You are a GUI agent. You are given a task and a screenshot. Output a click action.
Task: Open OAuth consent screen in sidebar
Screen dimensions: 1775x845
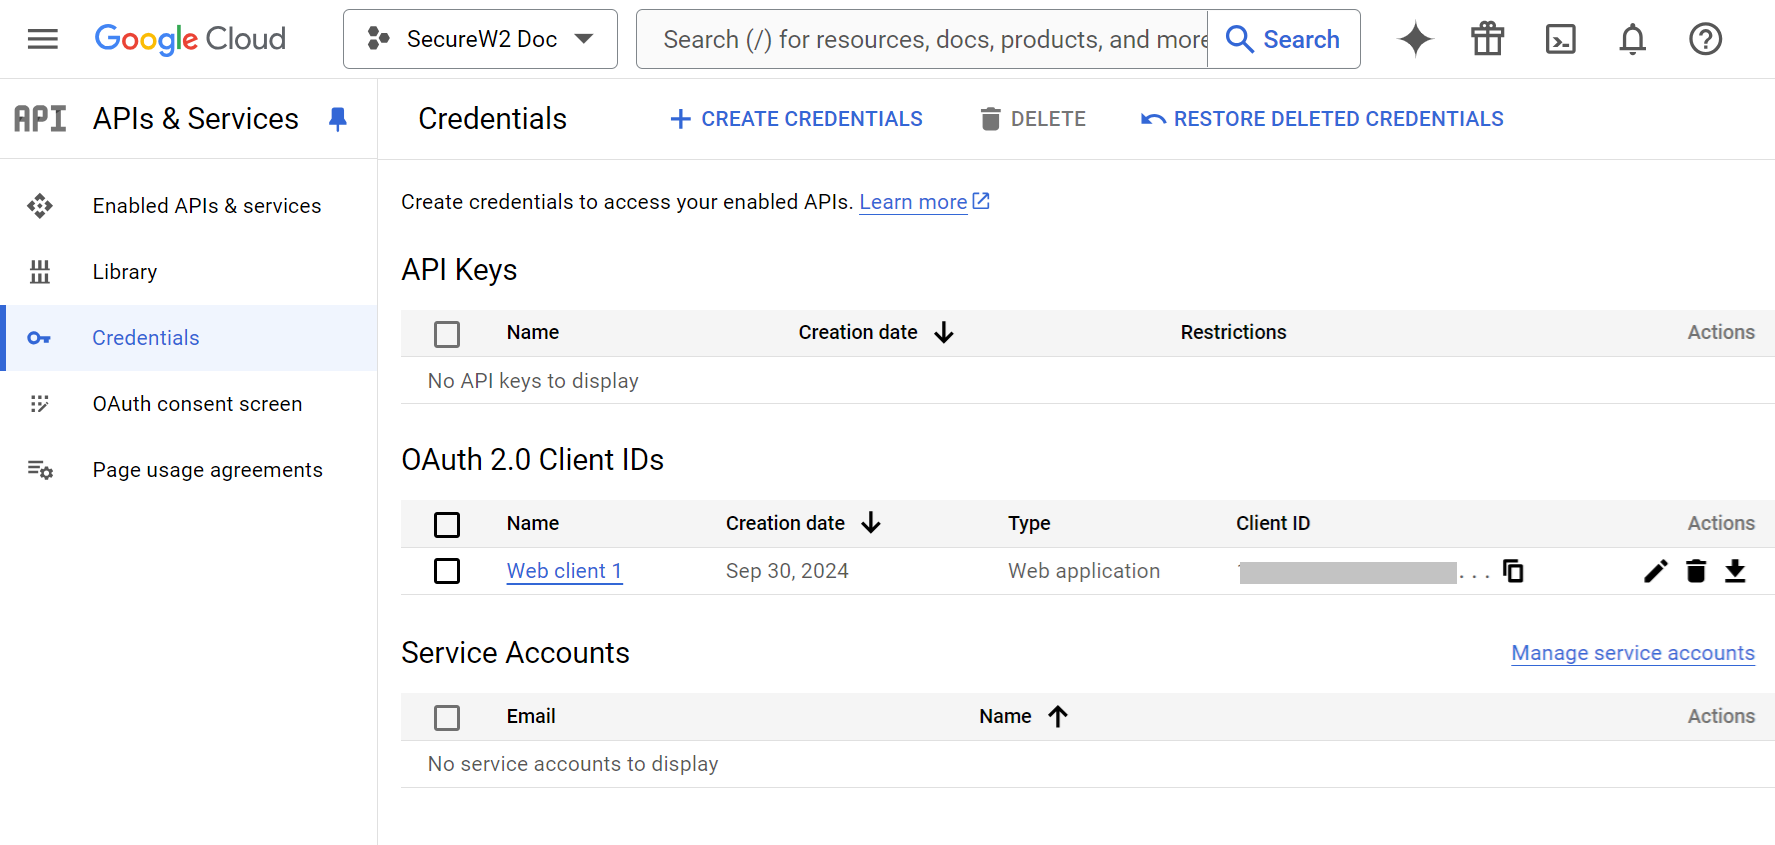click(197, 404)
